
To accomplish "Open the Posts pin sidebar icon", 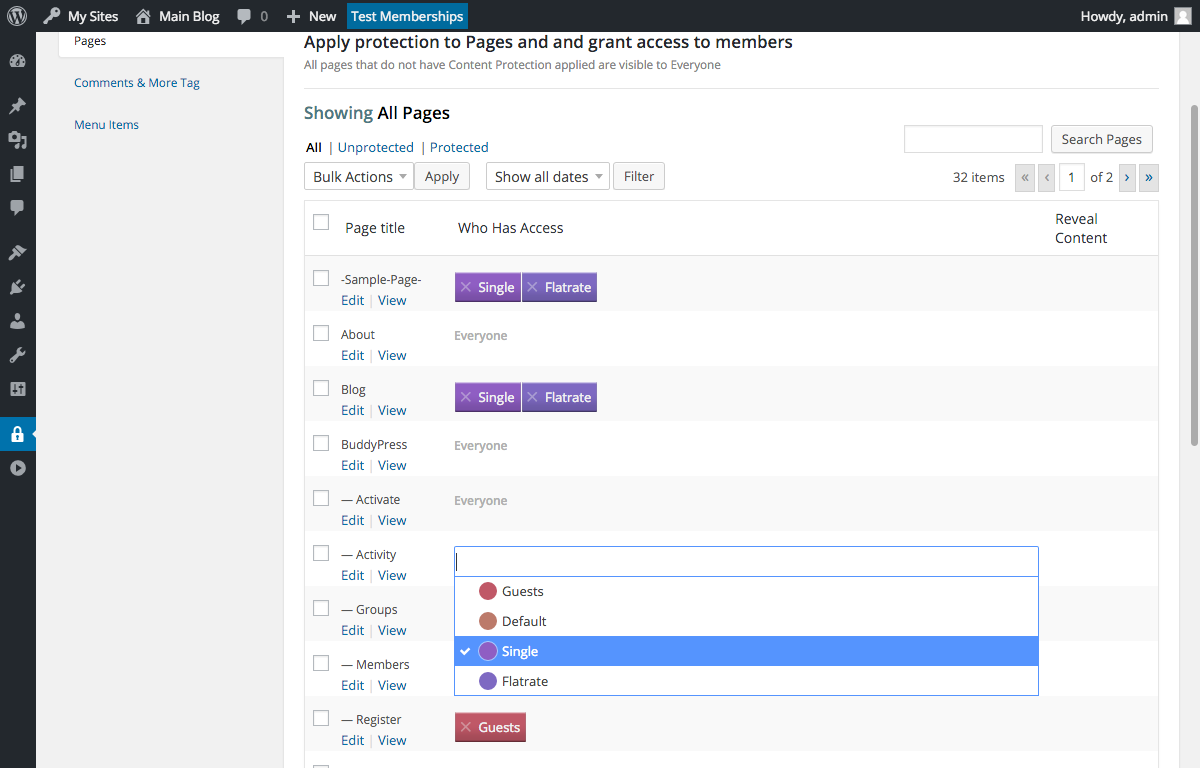I will (17, 106).
